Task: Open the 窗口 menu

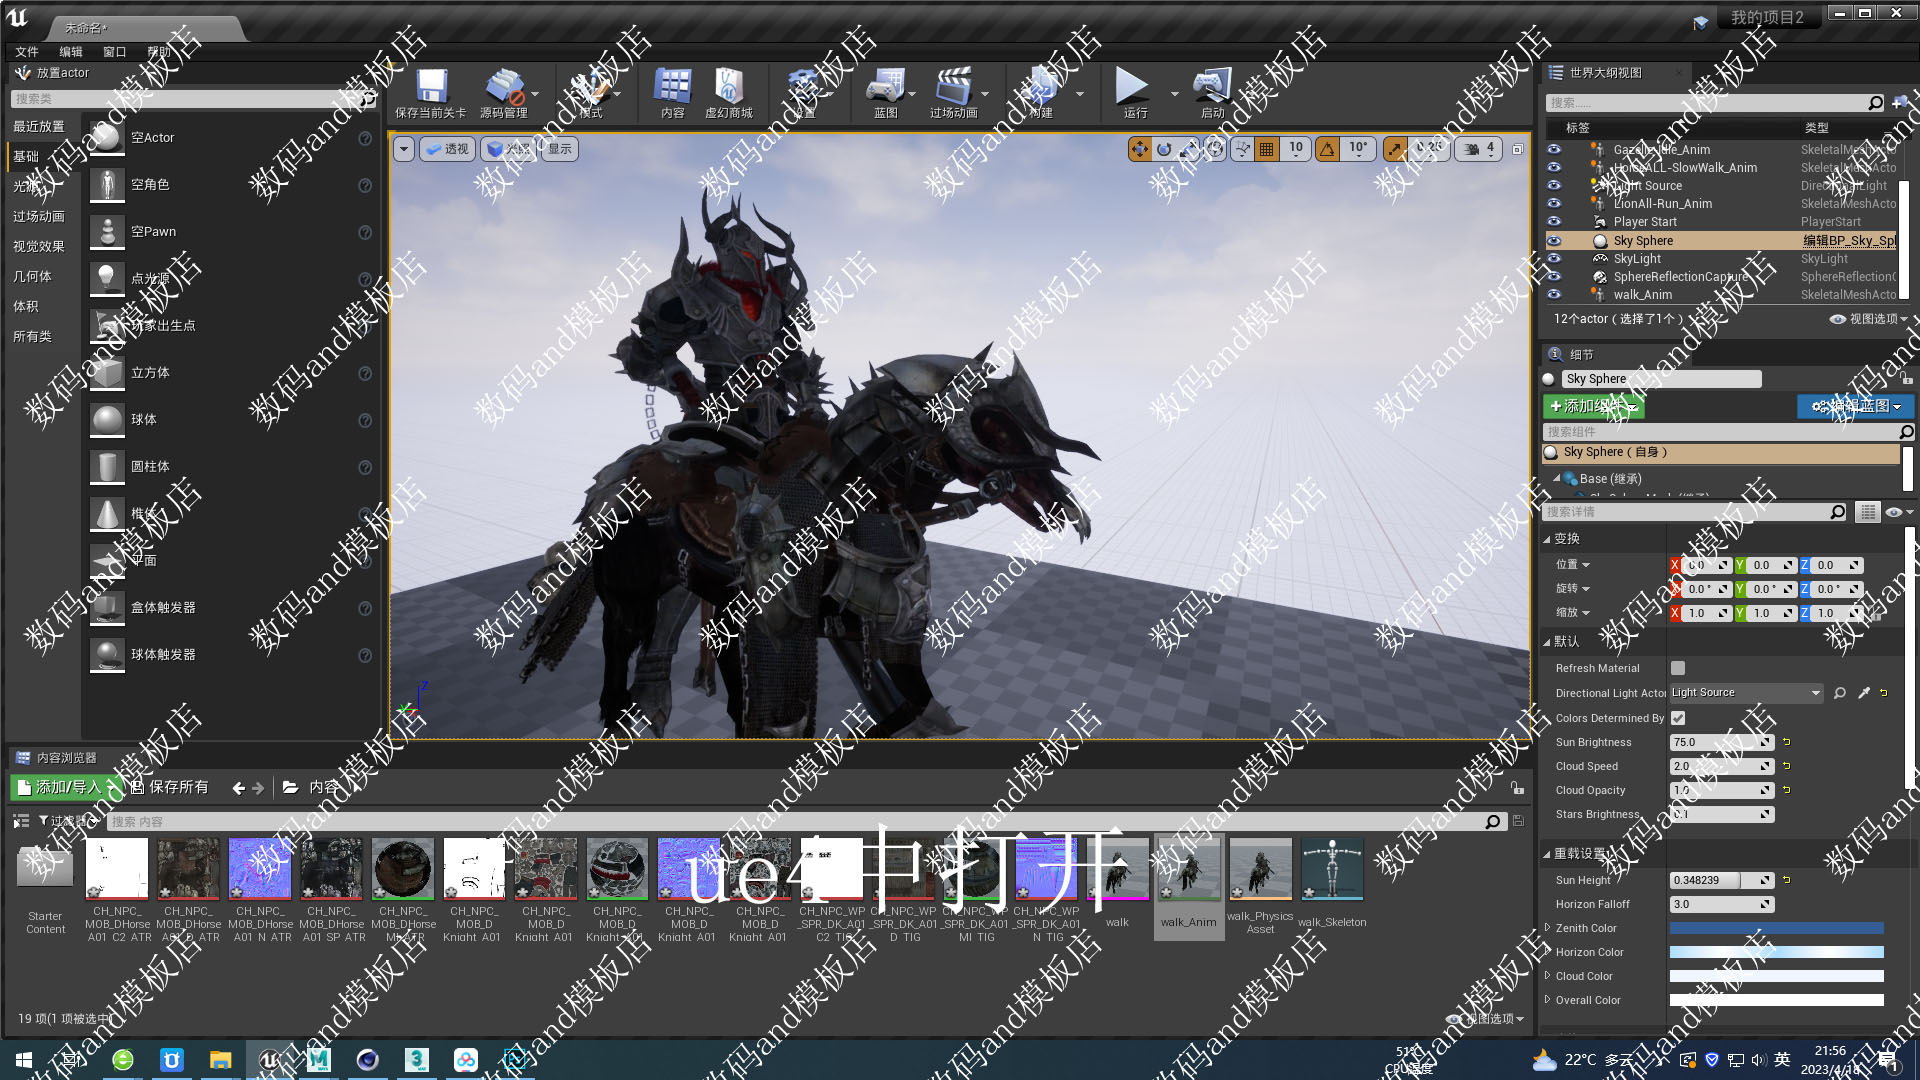Action: [x=115, y=52]
